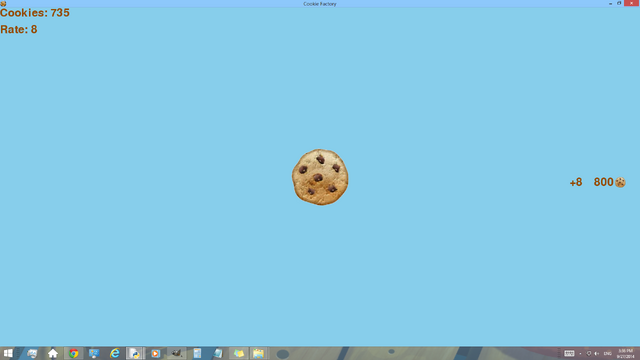Viewport: 640px width, 360px height.
Task: Click the Rate: 8 label
Action: tap(19, 29)
